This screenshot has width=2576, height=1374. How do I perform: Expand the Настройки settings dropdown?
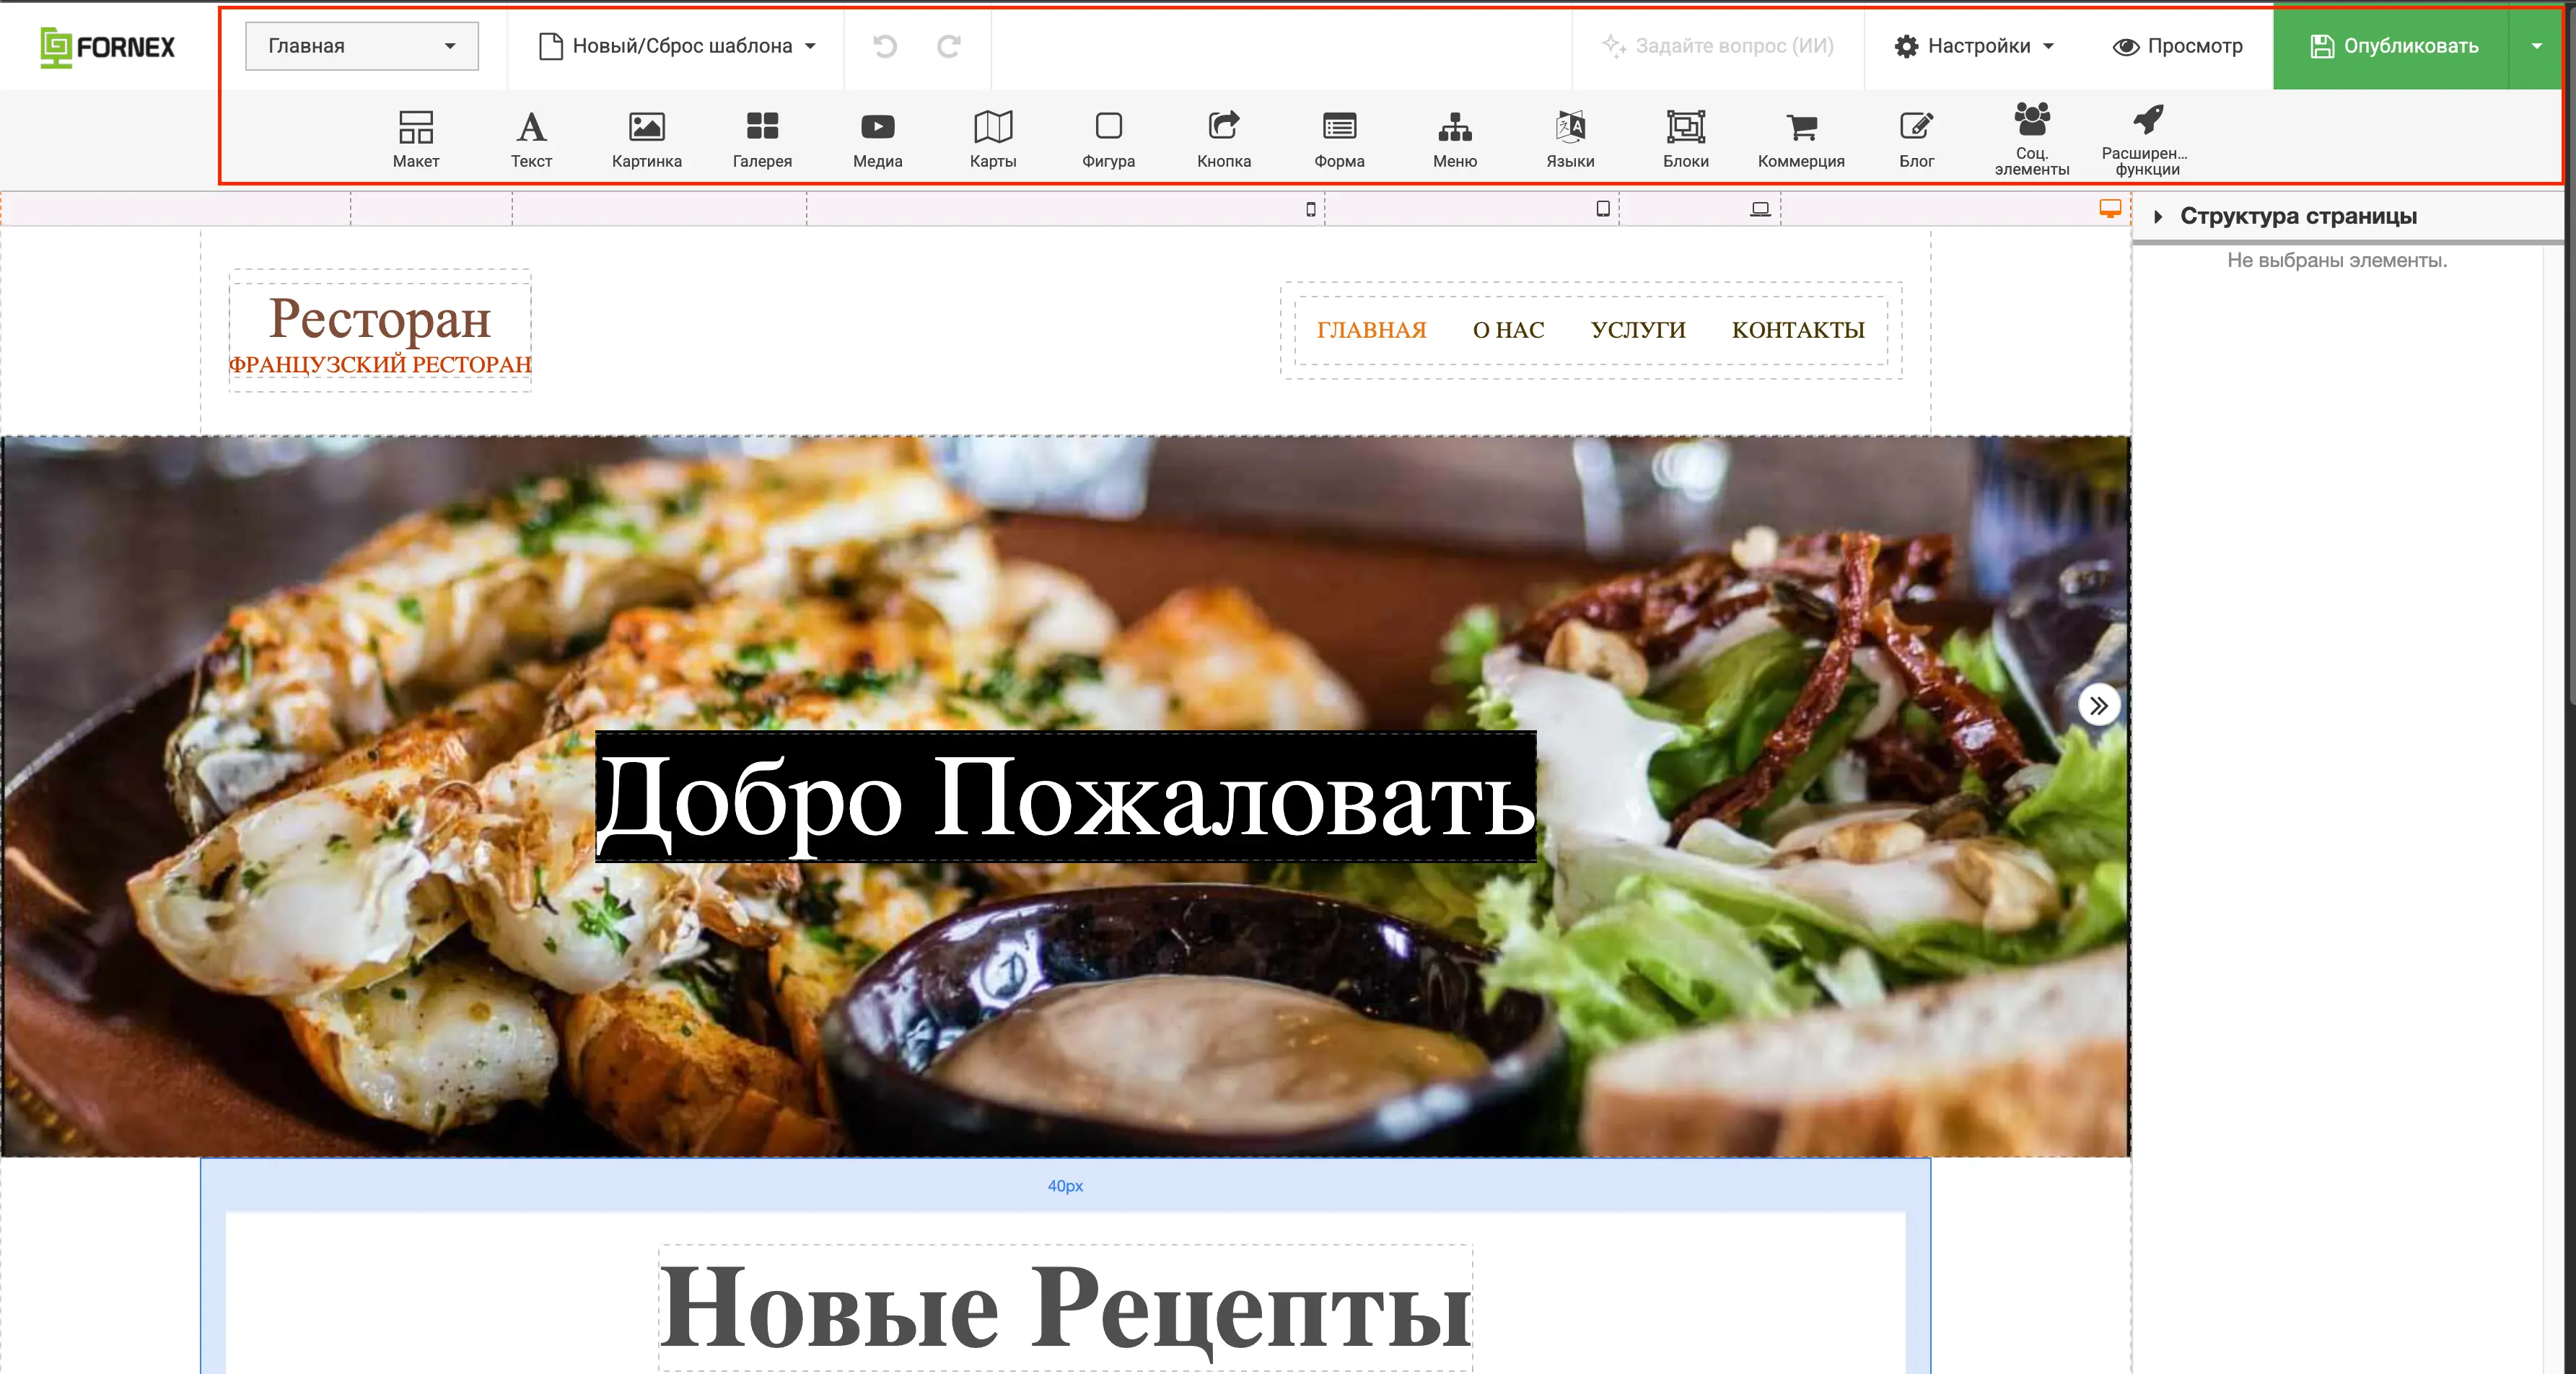[1973, 46]
